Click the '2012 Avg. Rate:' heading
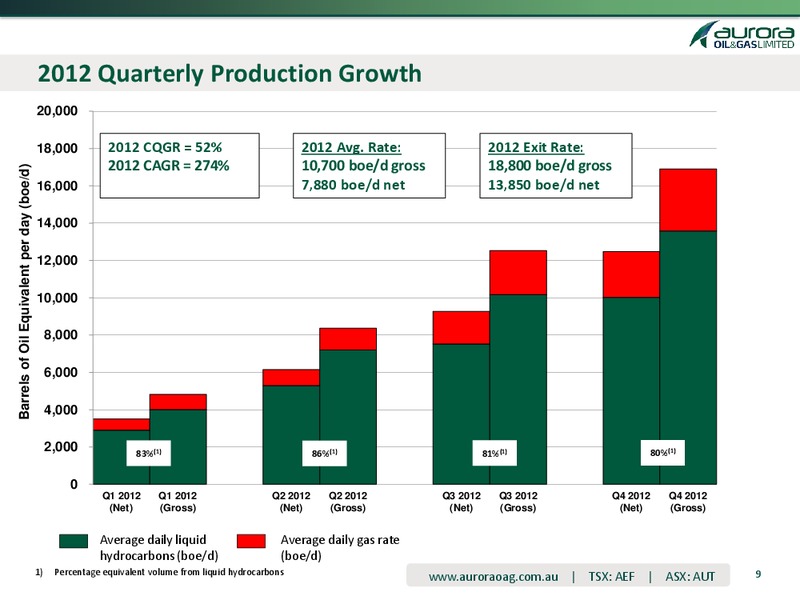This screenshot has height=600, width=800. 351,147
